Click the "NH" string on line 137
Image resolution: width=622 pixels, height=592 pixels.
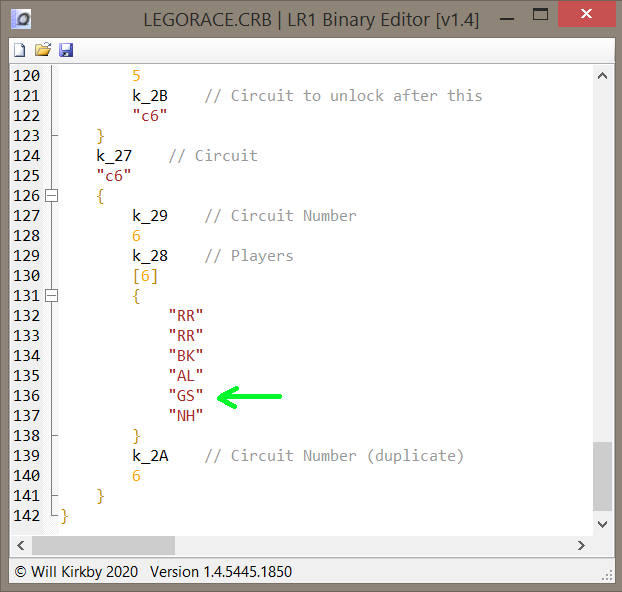point(186,416)
